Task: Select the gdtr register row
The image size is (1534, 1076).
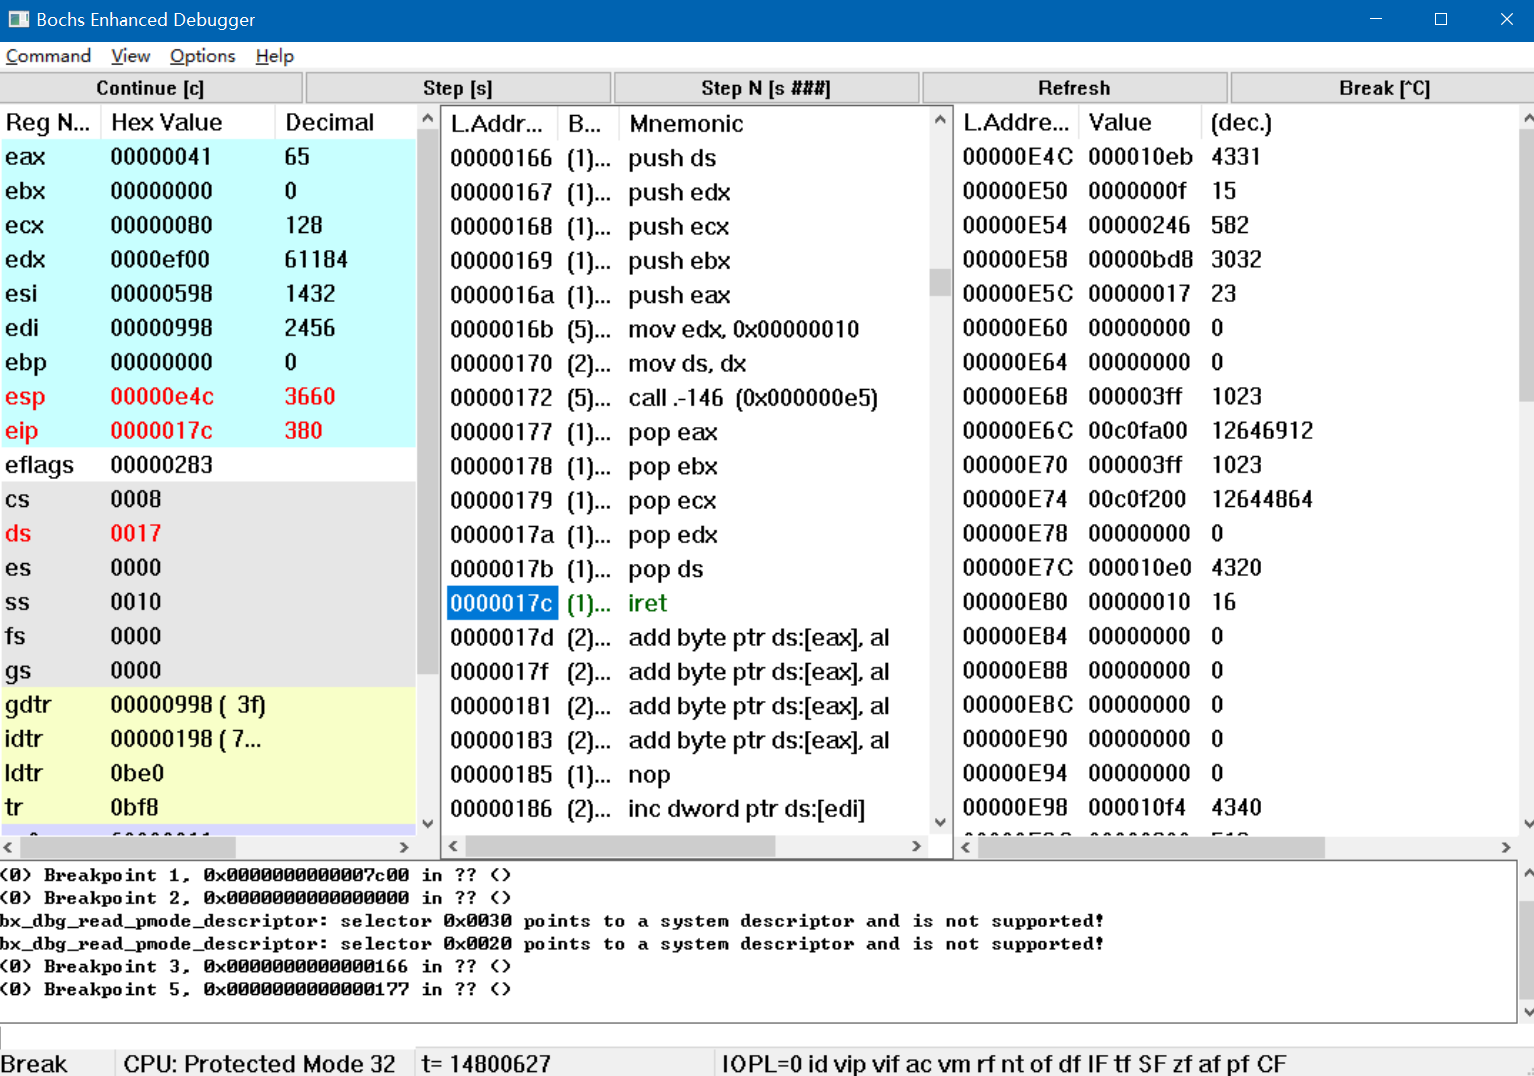Action: coord(208,705)
